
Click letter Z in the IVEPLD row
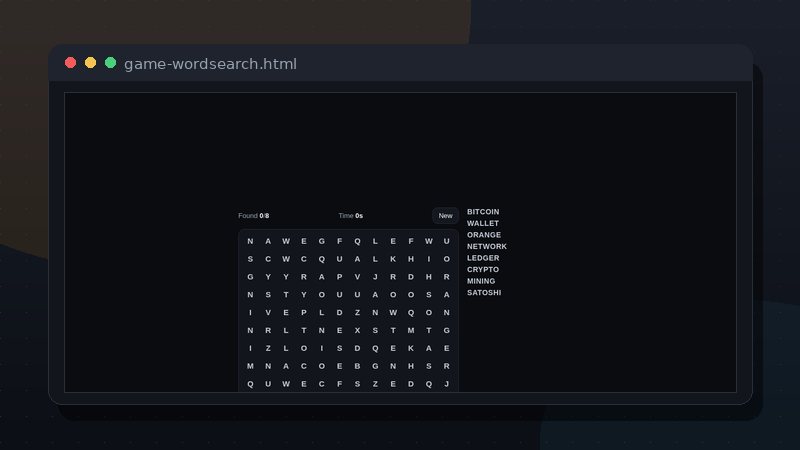coord(357,313)
